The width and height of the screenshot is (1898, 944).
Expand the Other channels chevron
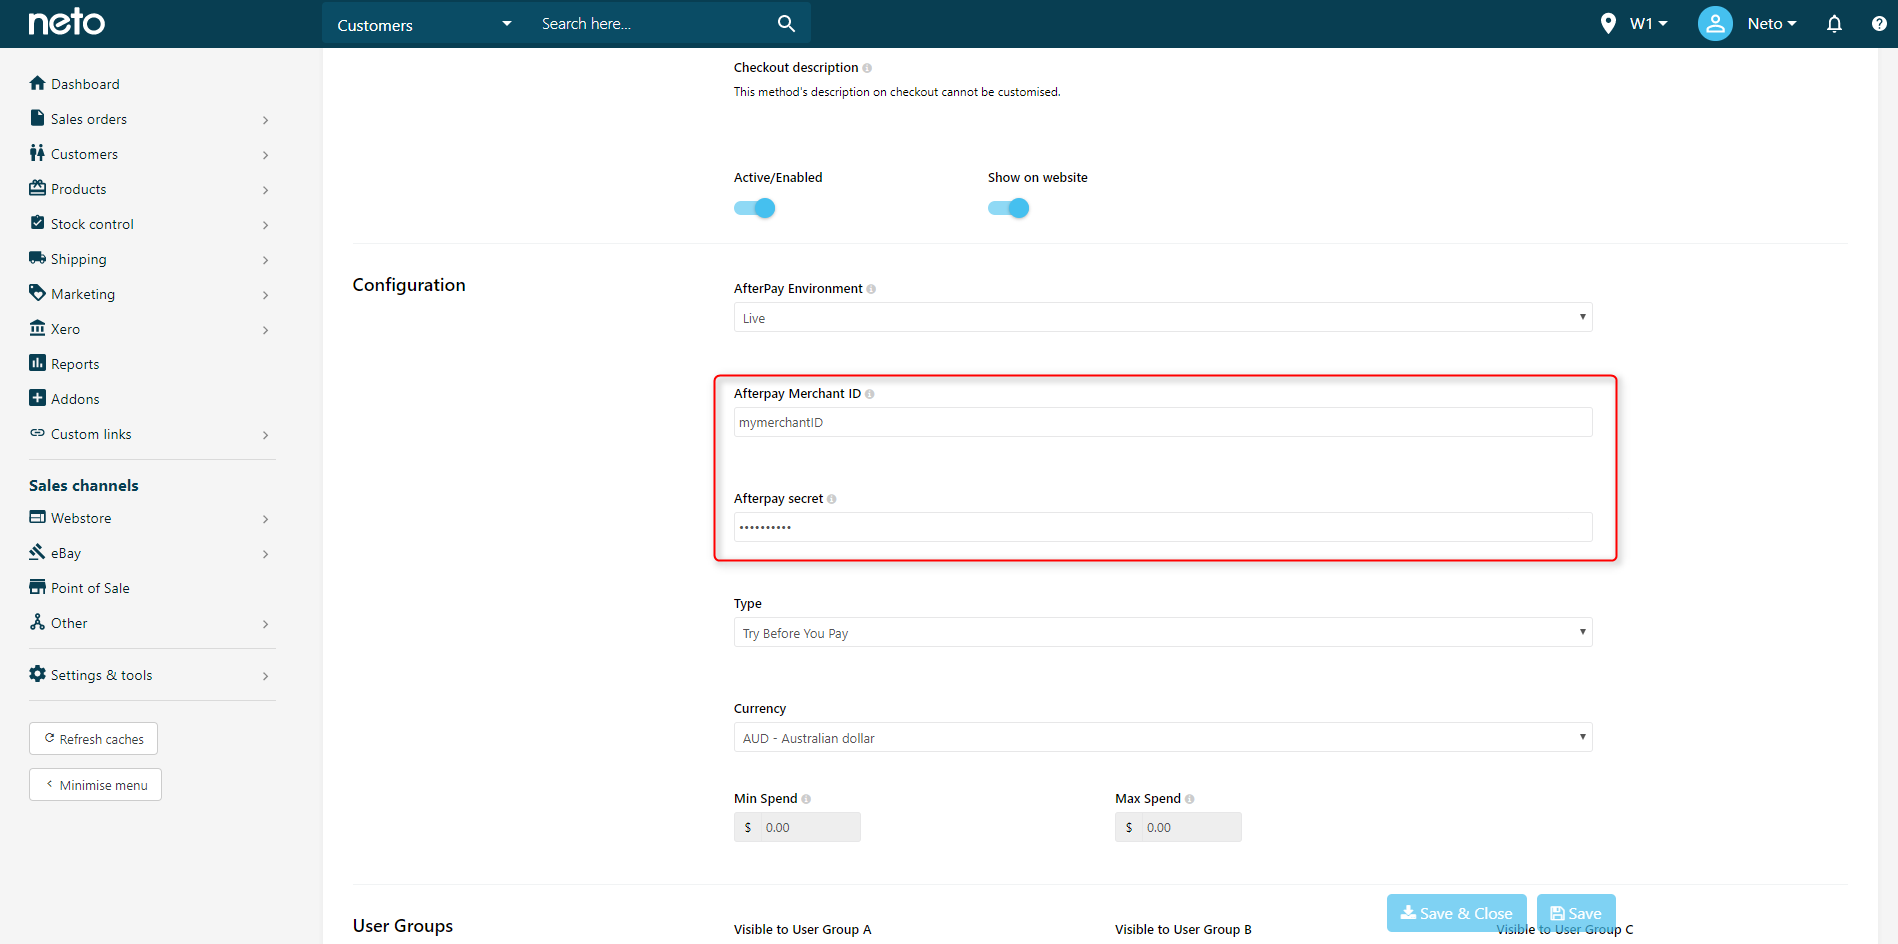pyautogui.click(x=265, y=624)
